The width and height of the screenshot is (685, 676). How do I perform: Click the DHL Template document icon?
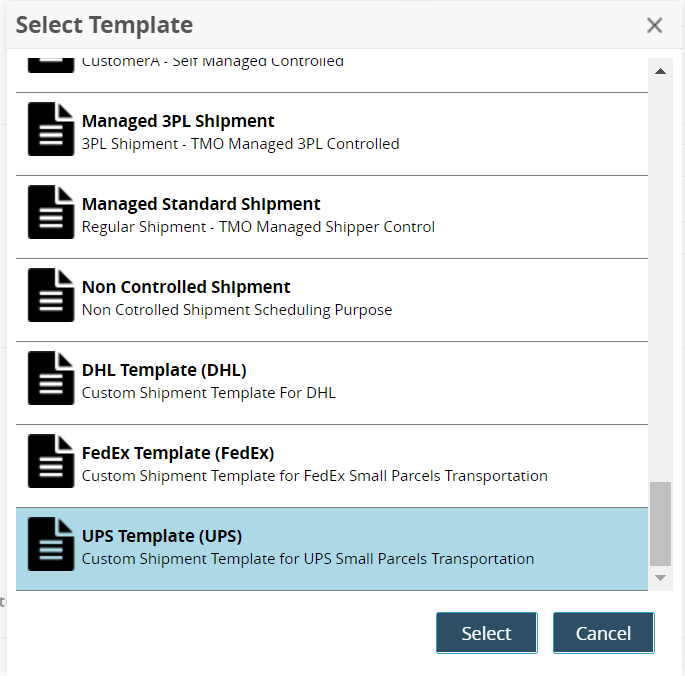(x=51, y=378)
